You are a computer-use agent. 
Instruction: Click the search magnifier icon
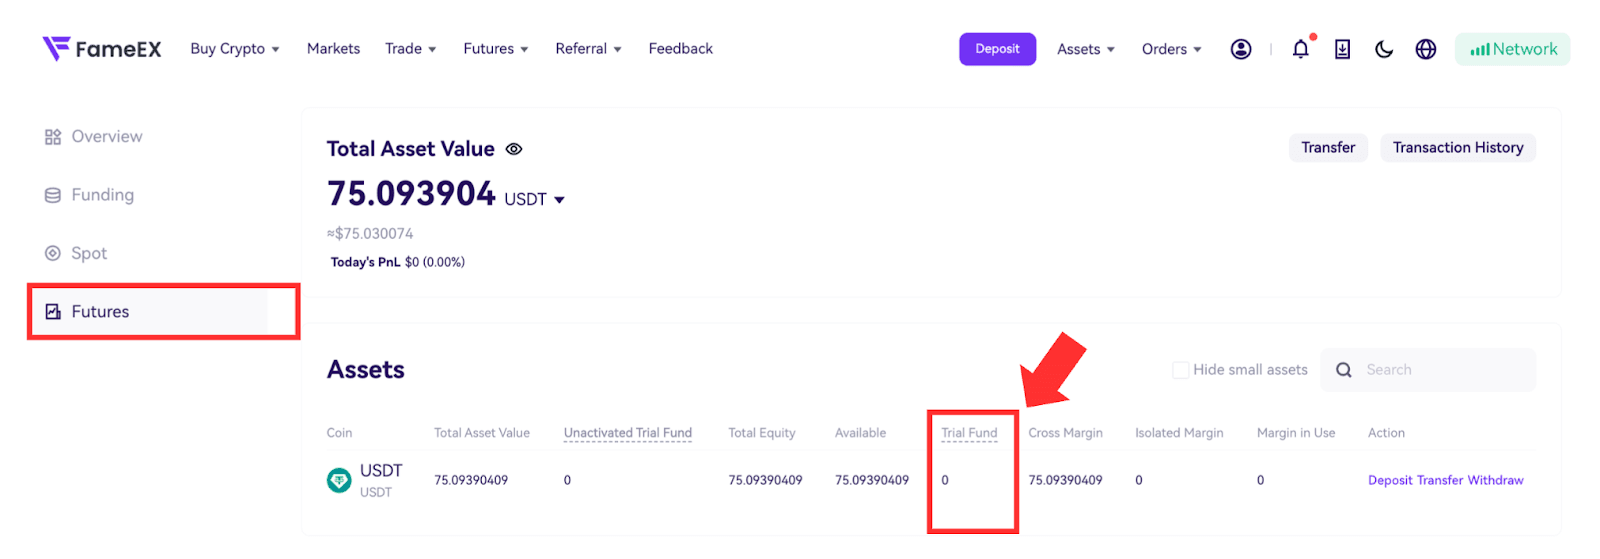pyautogui.click(x=1344, y=370)
